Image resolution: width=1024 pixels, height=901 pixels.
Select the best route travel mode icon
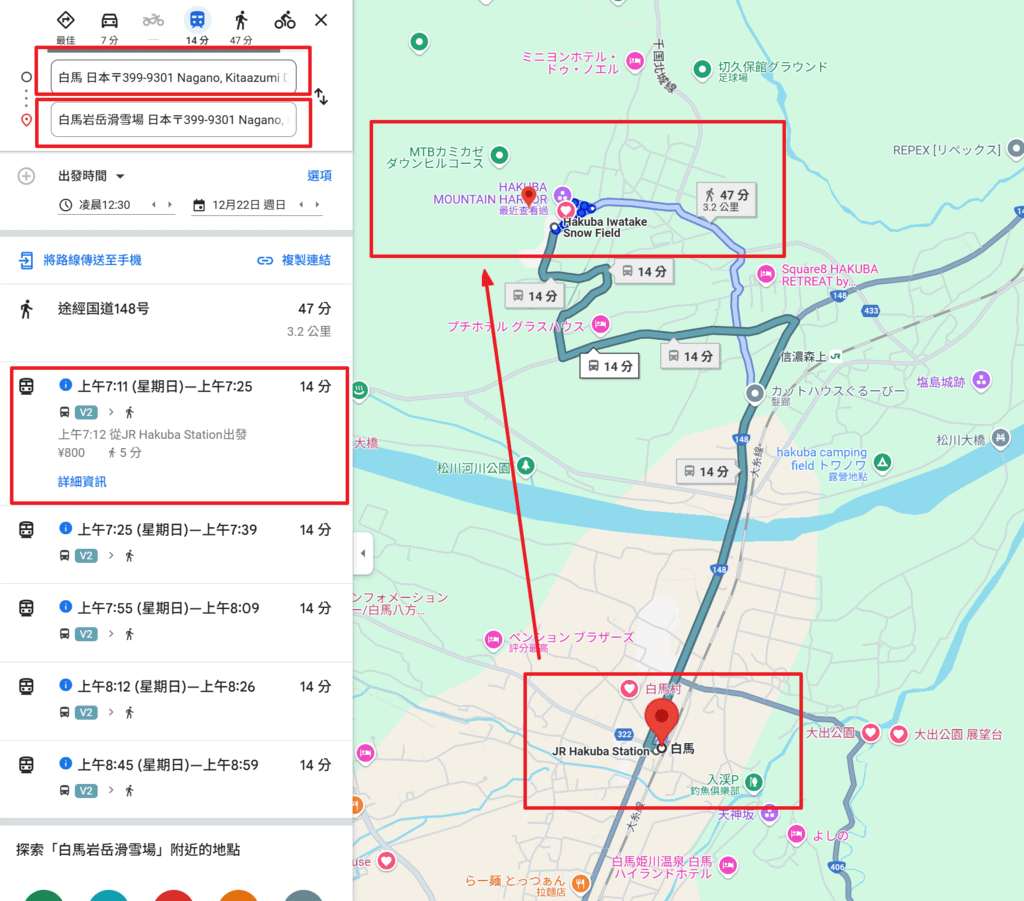(65, 20)
